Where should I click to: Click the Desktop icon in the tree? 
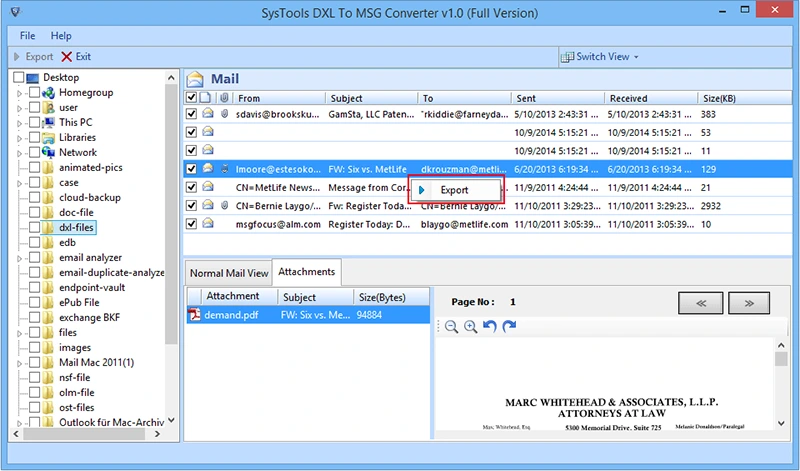point(33,78)
